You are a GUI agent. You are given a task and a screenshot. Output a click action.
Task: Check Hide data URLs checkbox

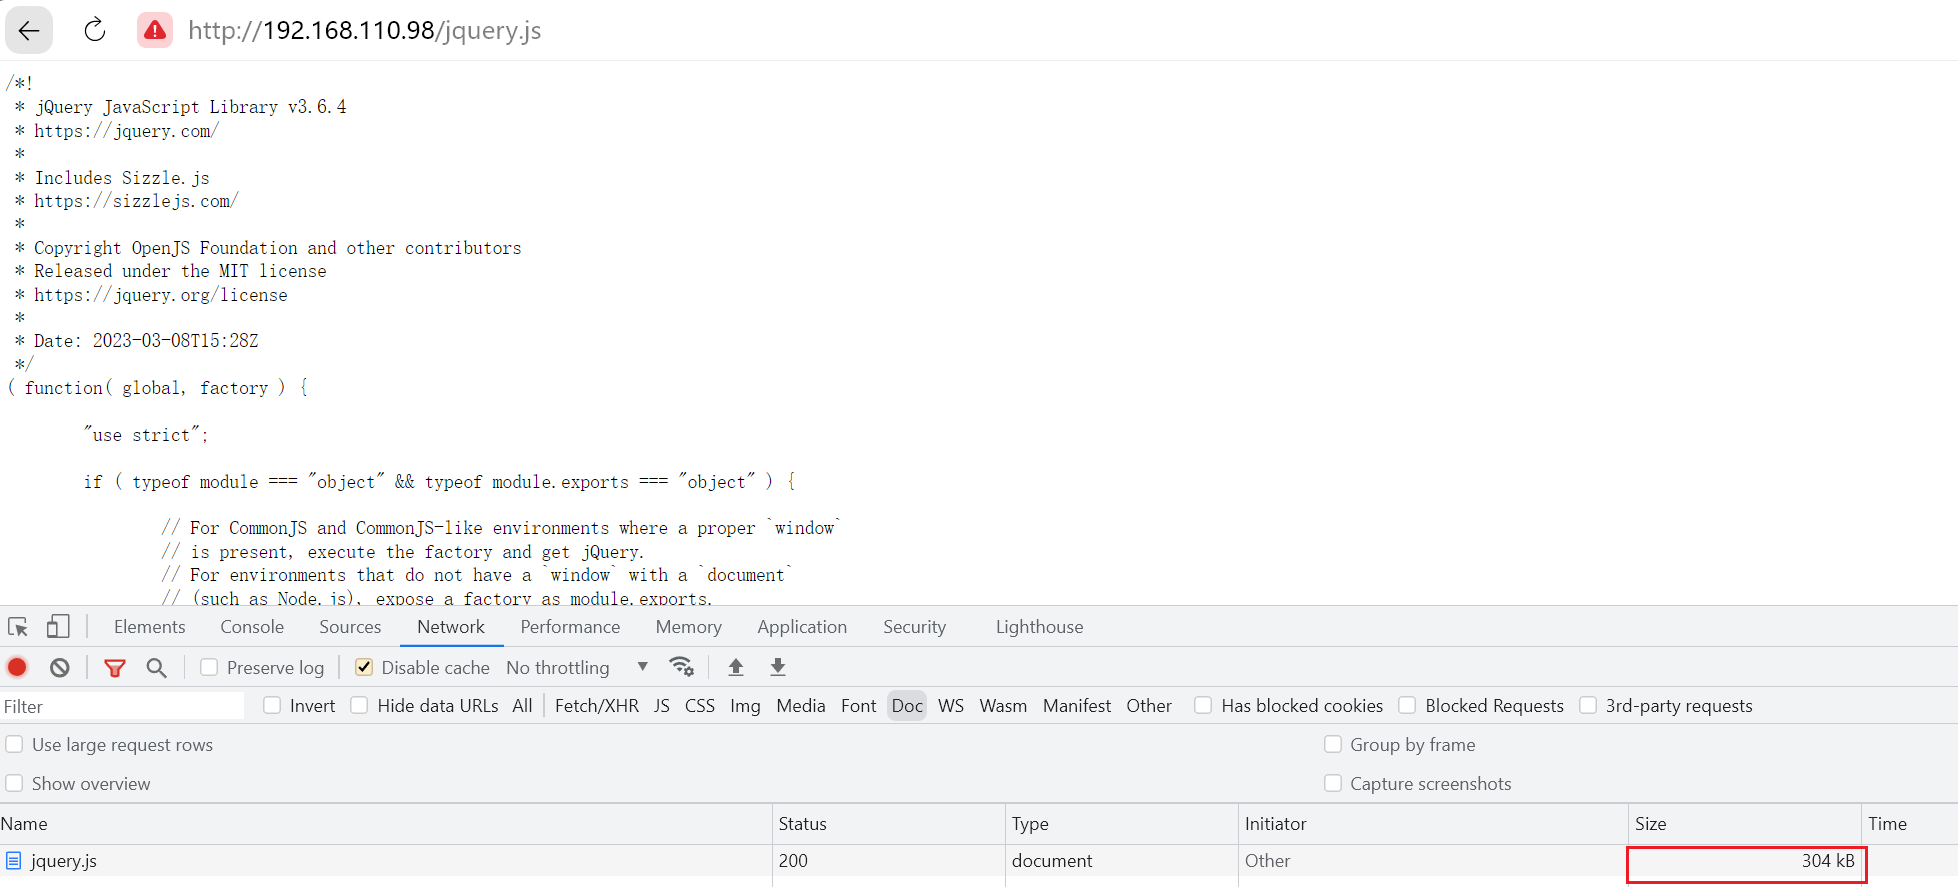point(359,705)
